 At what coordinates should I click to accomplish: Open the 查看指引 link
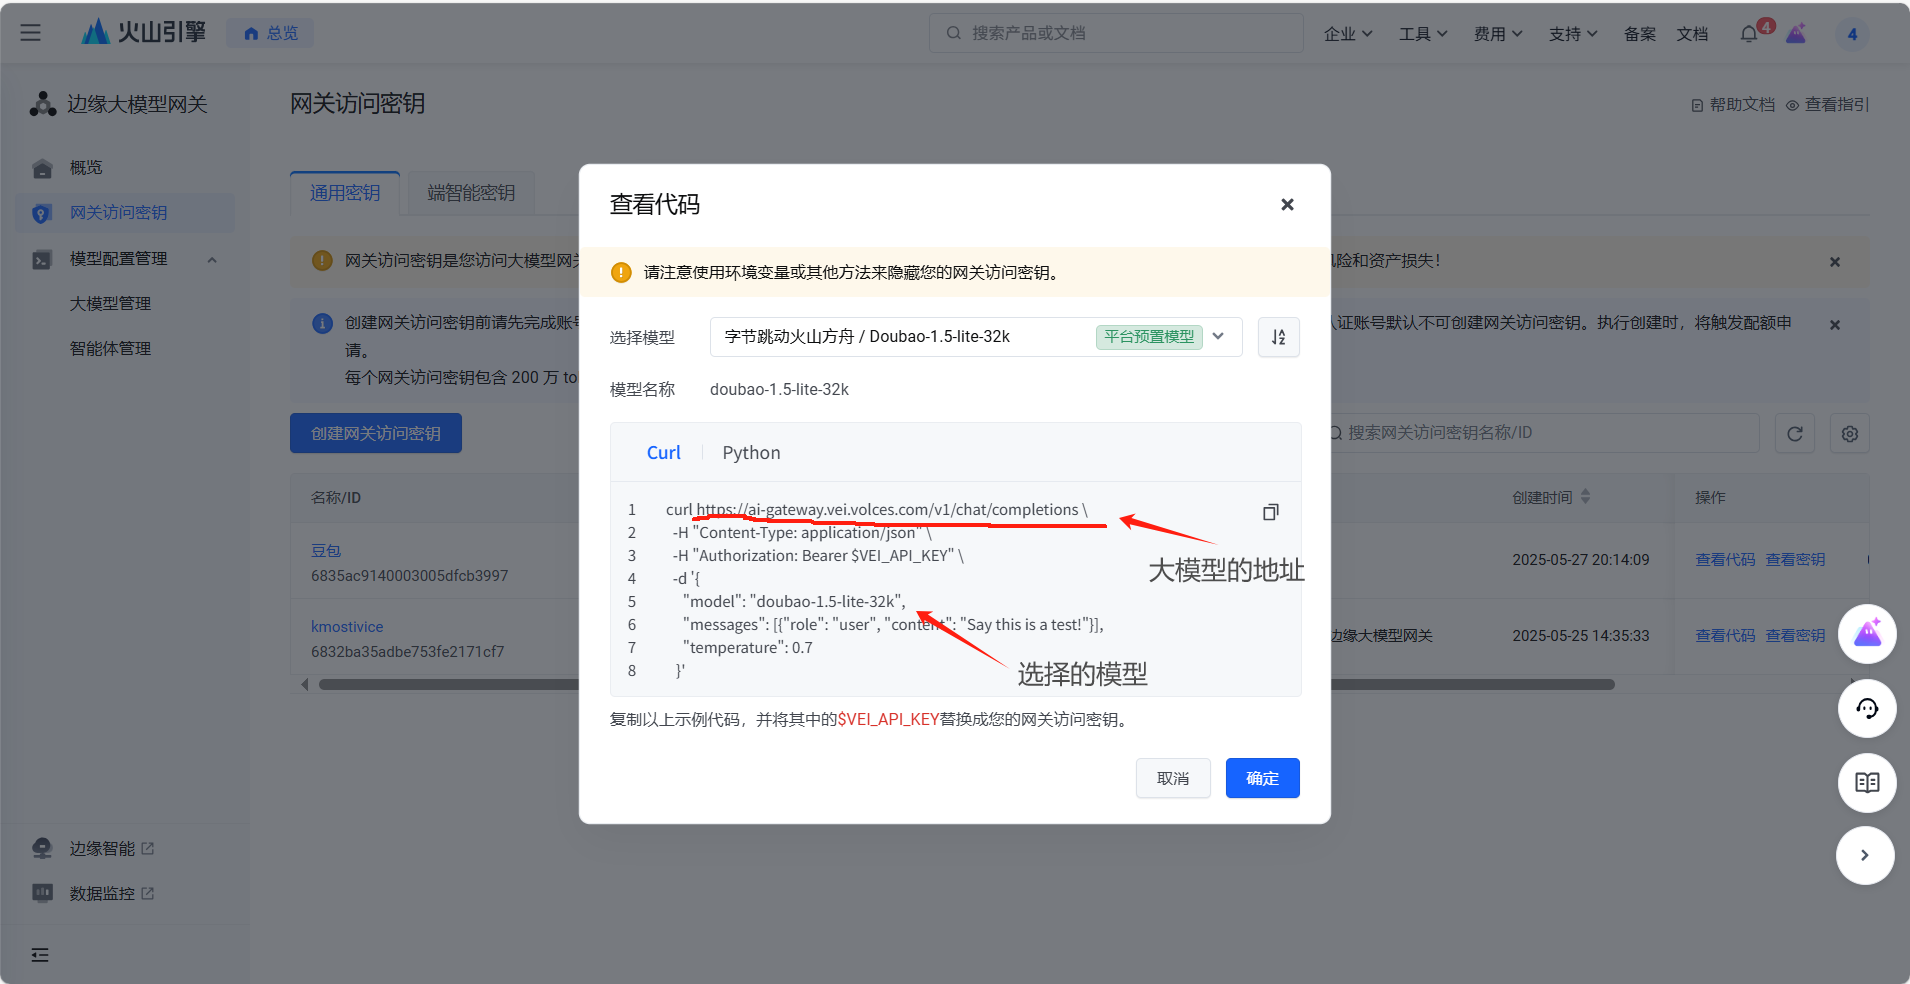pos(1827,105)
